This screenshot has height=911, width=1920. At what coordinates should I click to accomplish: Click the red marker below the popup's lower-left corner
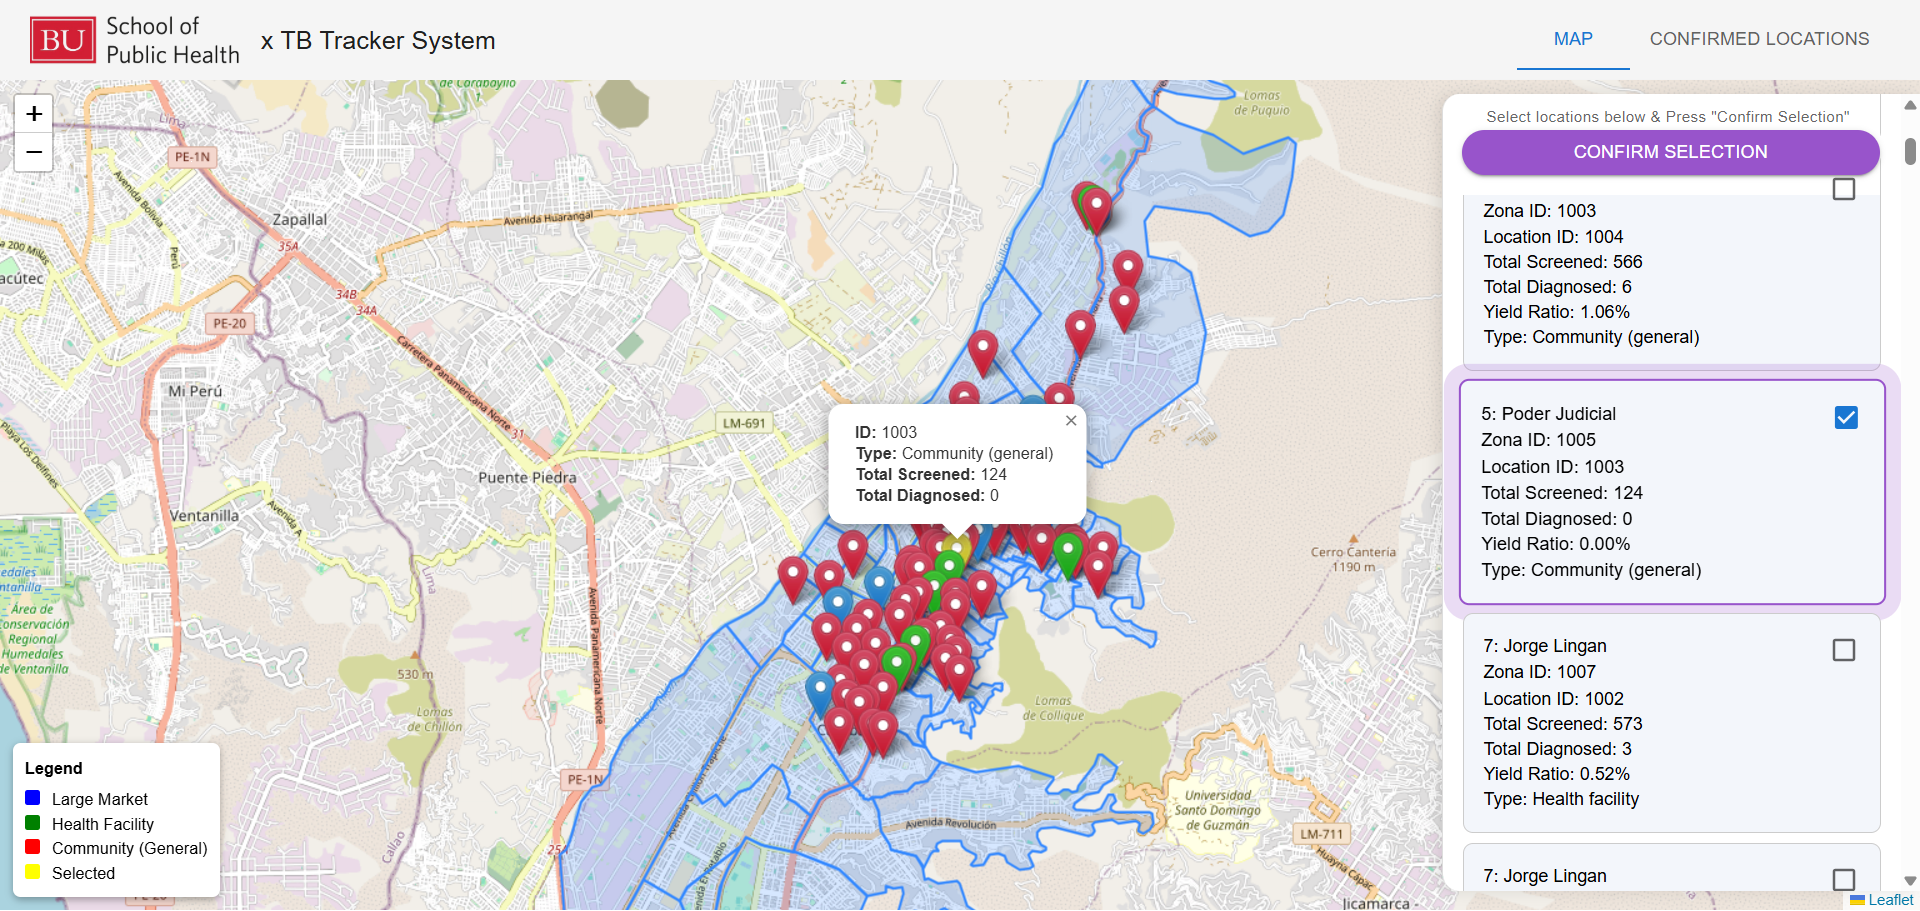click(853, 552)
